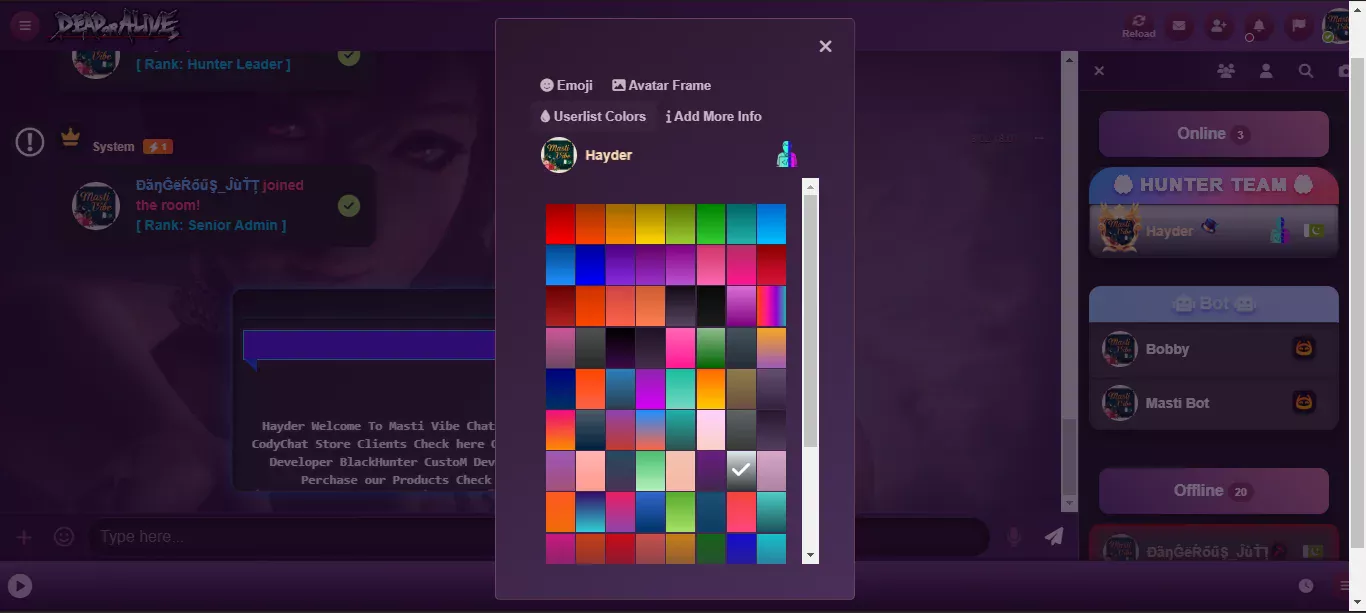The height and width of the screenshot is (613, 1366).
Task: Pick the rainbow multicolor swatch
Action: [771, 306]
